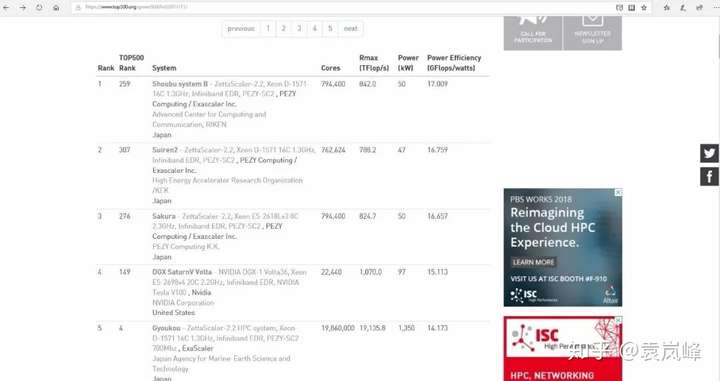Share the page via Twitter icon
Image resolution: width=720 pixels, height=381 pixels.
click(709, 153)
